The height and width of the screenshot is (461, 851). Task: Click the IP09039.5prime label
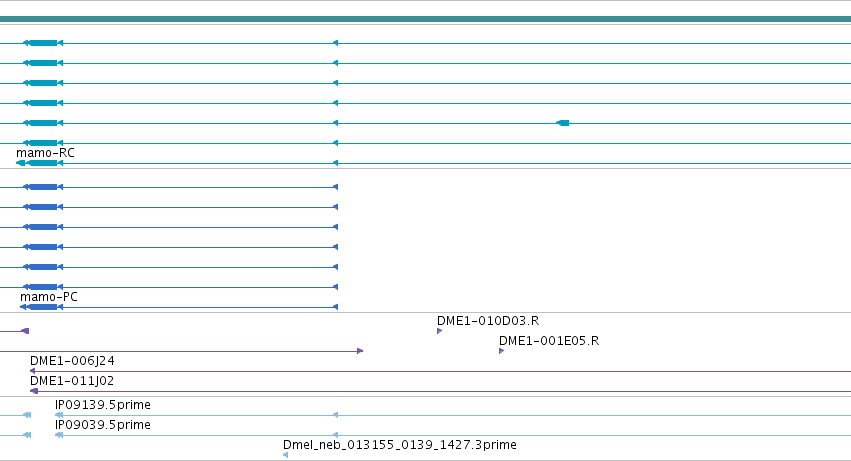tap(103, 425)
